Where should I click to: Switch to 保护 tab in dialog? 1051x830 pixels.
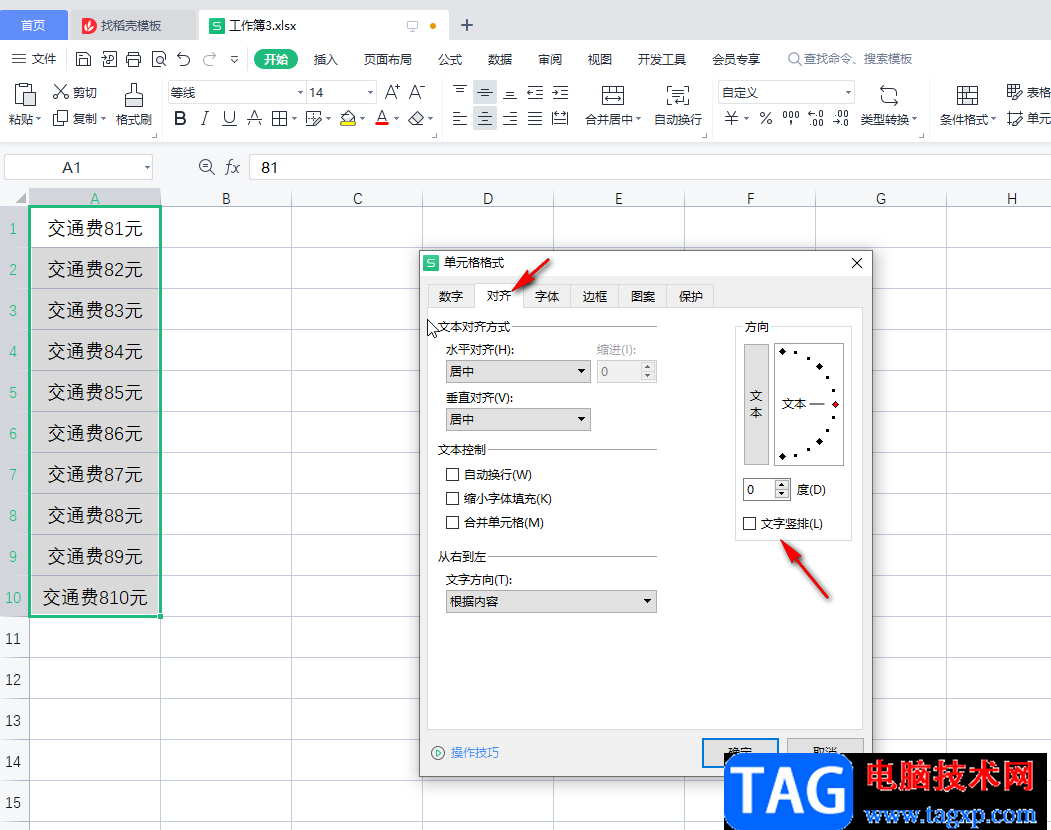coord(690,296)
